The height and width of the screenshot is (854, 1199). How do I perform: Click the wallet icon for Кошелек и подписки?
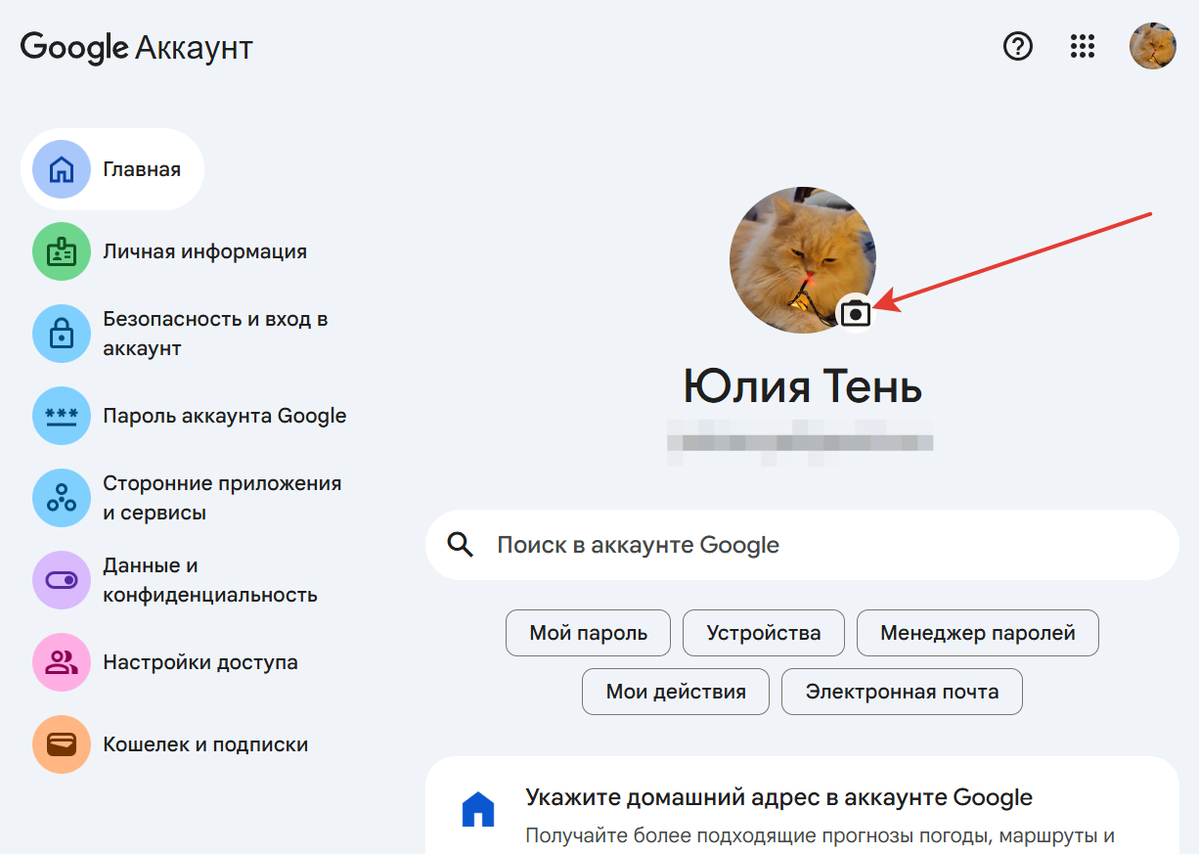pos(61,744)
